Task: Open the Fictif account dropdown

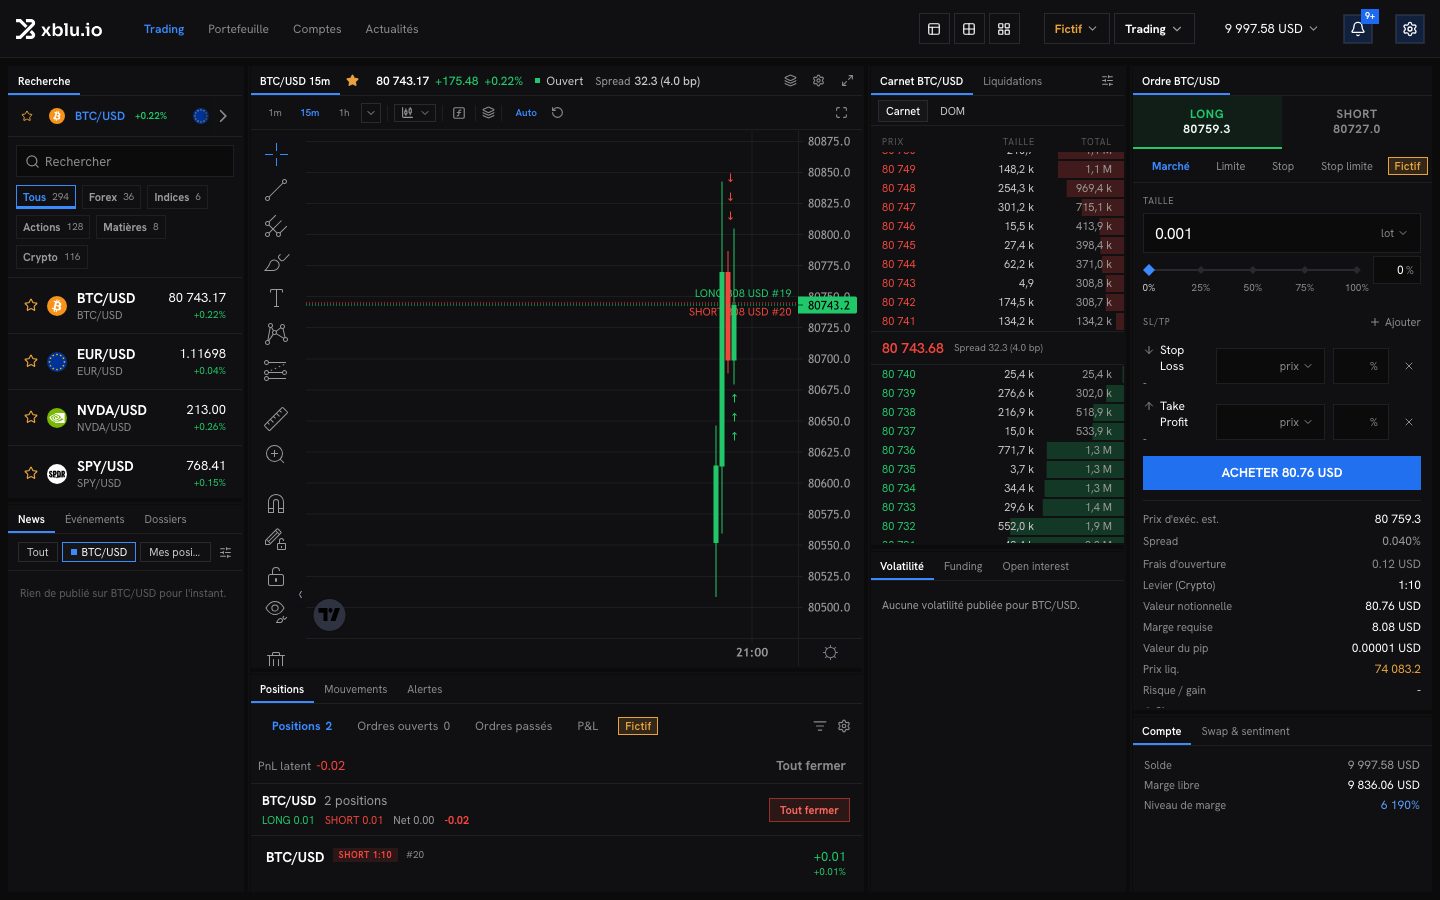Action: click(1076, 29)
